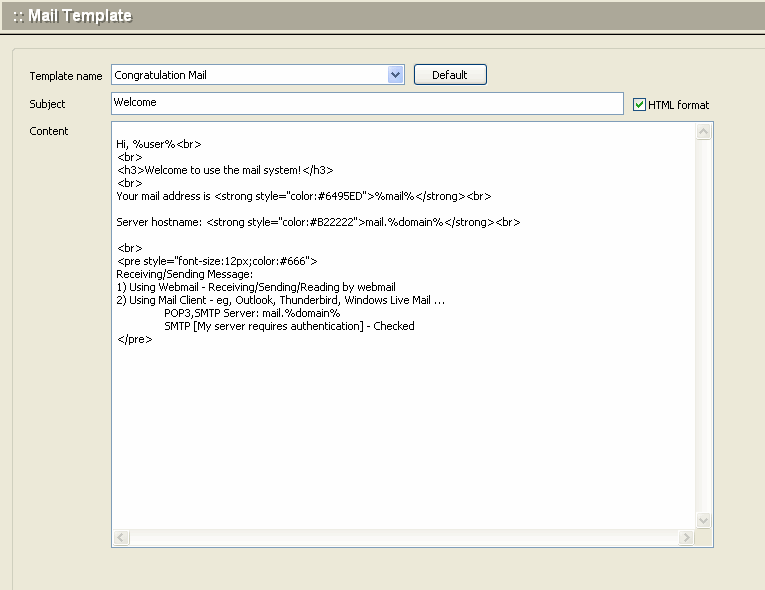Viewport: 765px width, 590px height.
Task: Place cursor on the "Hi, %user%" line
Action: [x=159, y=144]
